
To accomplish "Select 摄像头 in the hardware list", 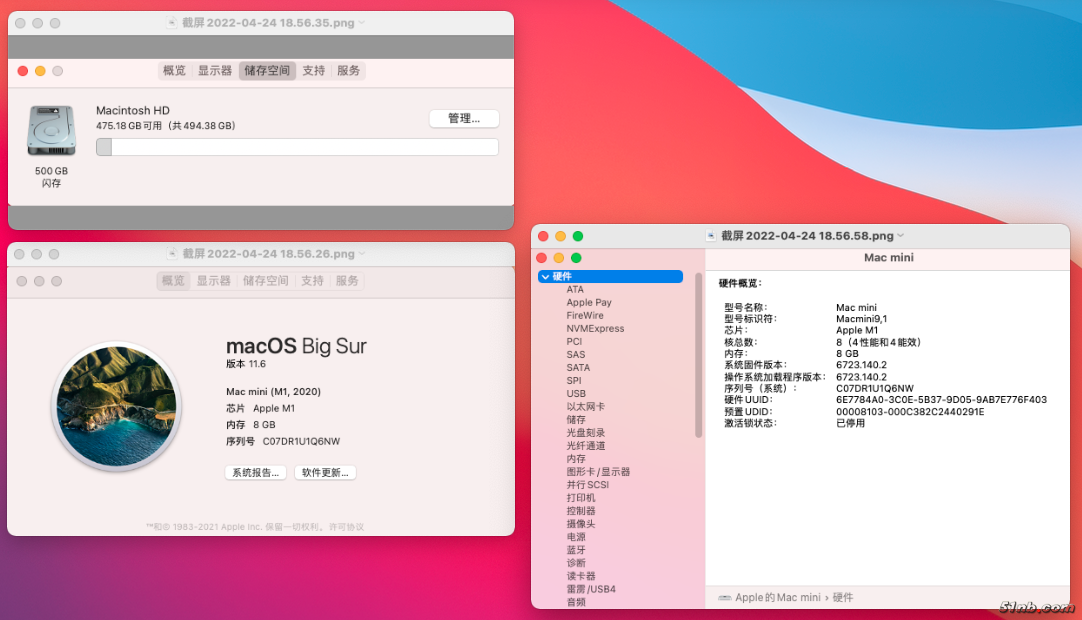I will point(580,524).
